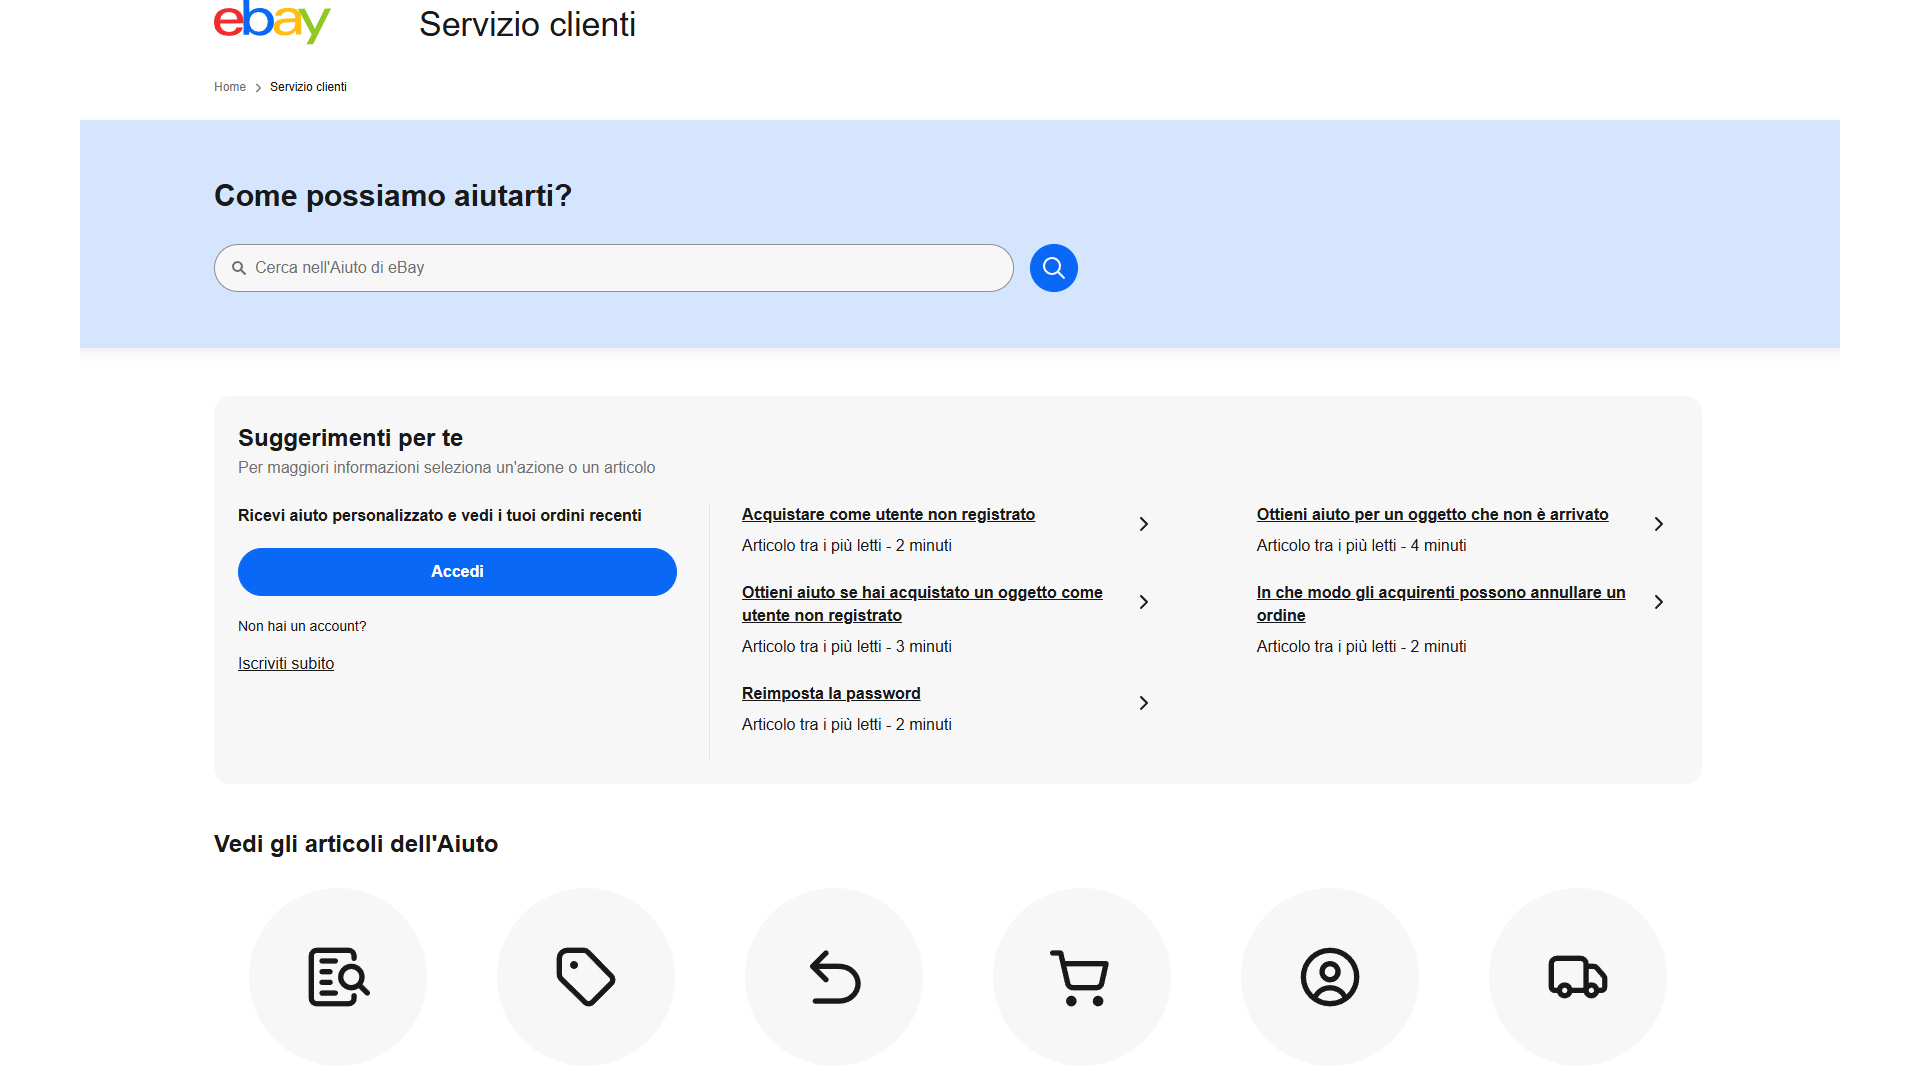
Task: Open 'Reimposta la password' article
Action: click(831, 693)
